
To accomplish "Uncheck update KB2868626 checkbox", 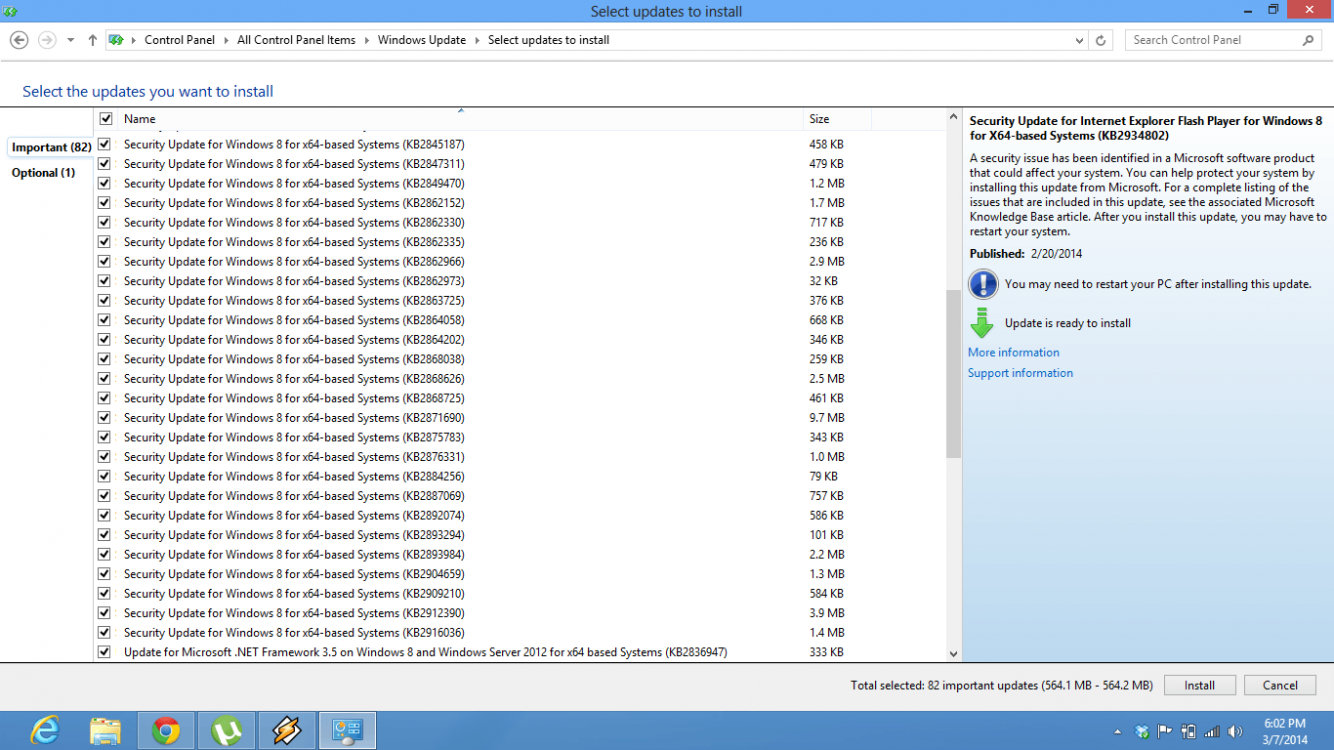I will click(105, 378).
